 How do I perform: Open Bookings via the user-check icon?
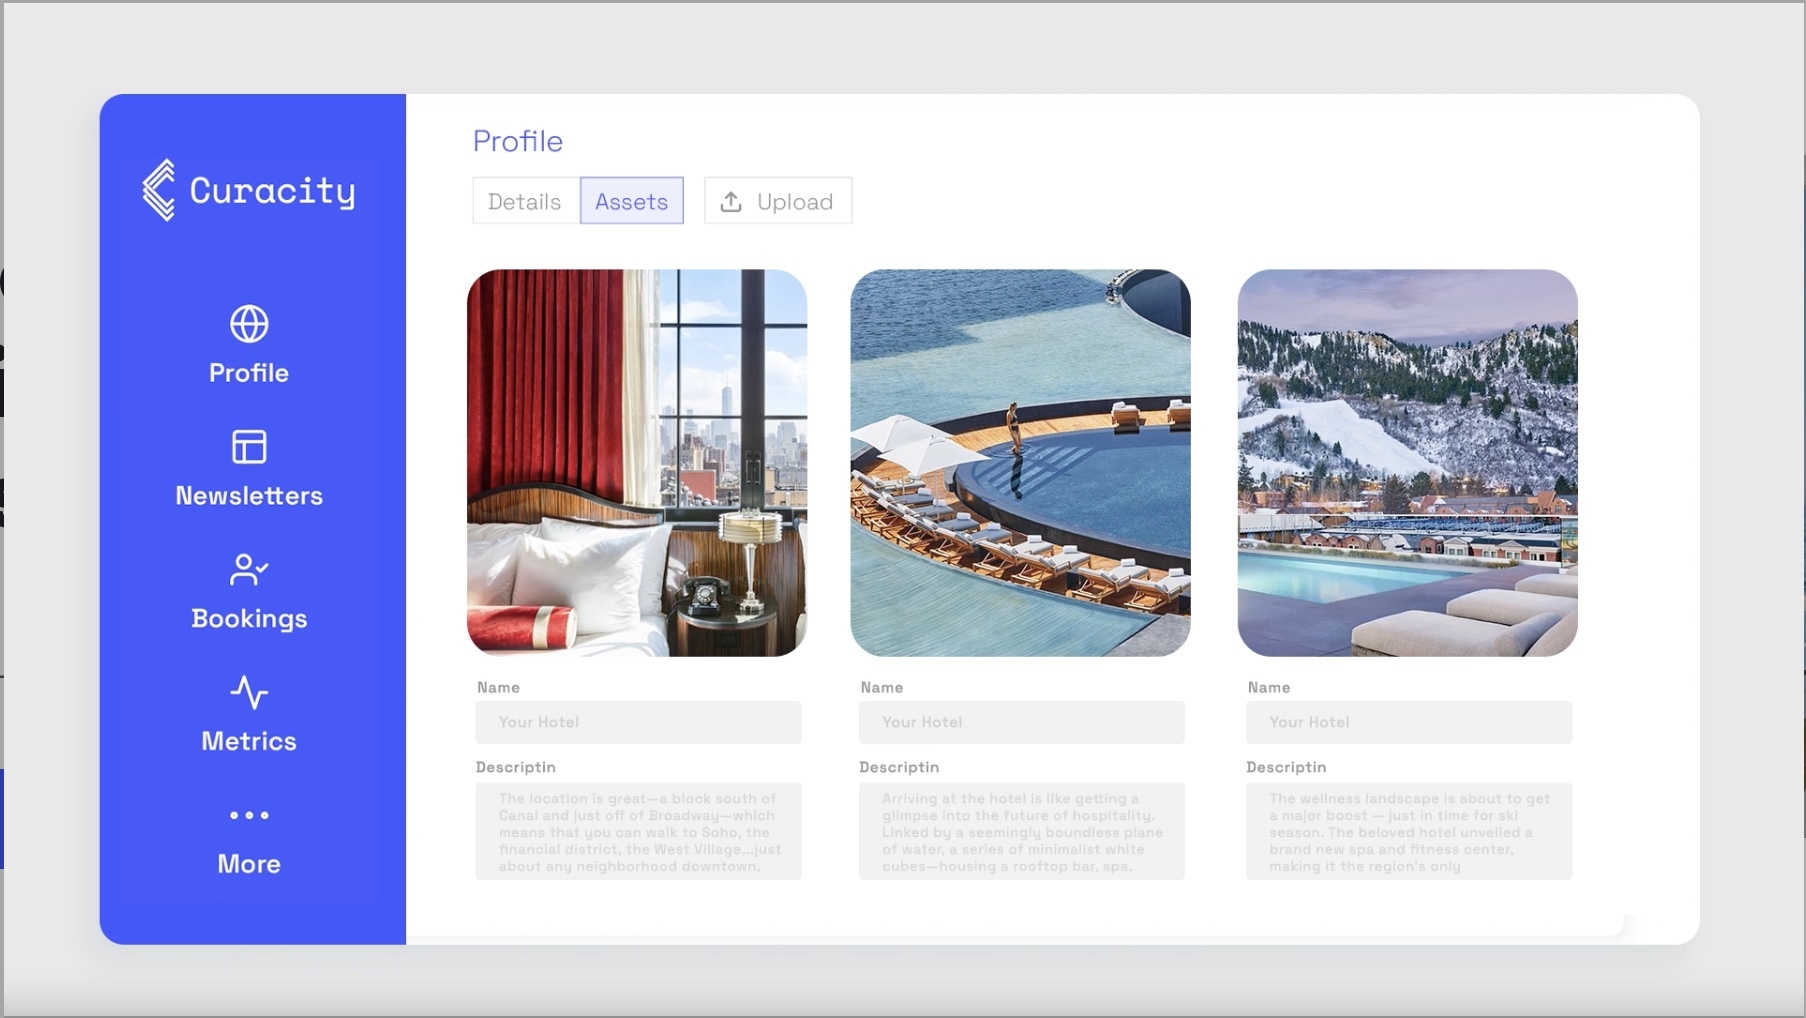(x=249, y=570)
